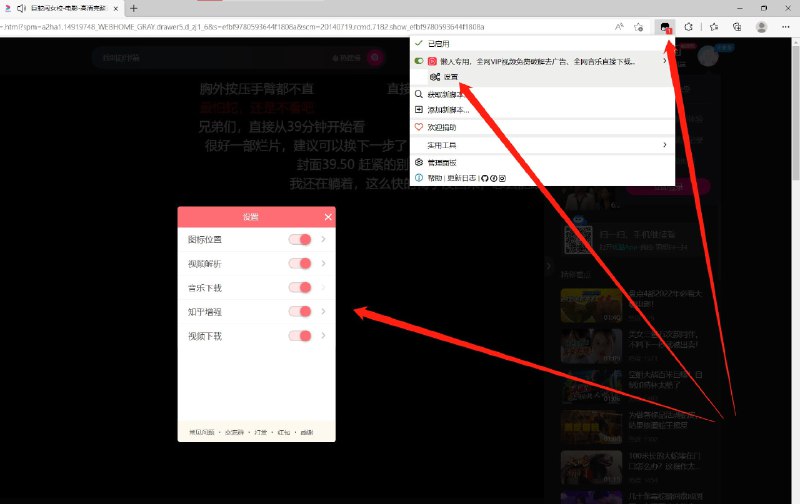Click the Collections icon in toolbar

[738, 26]
